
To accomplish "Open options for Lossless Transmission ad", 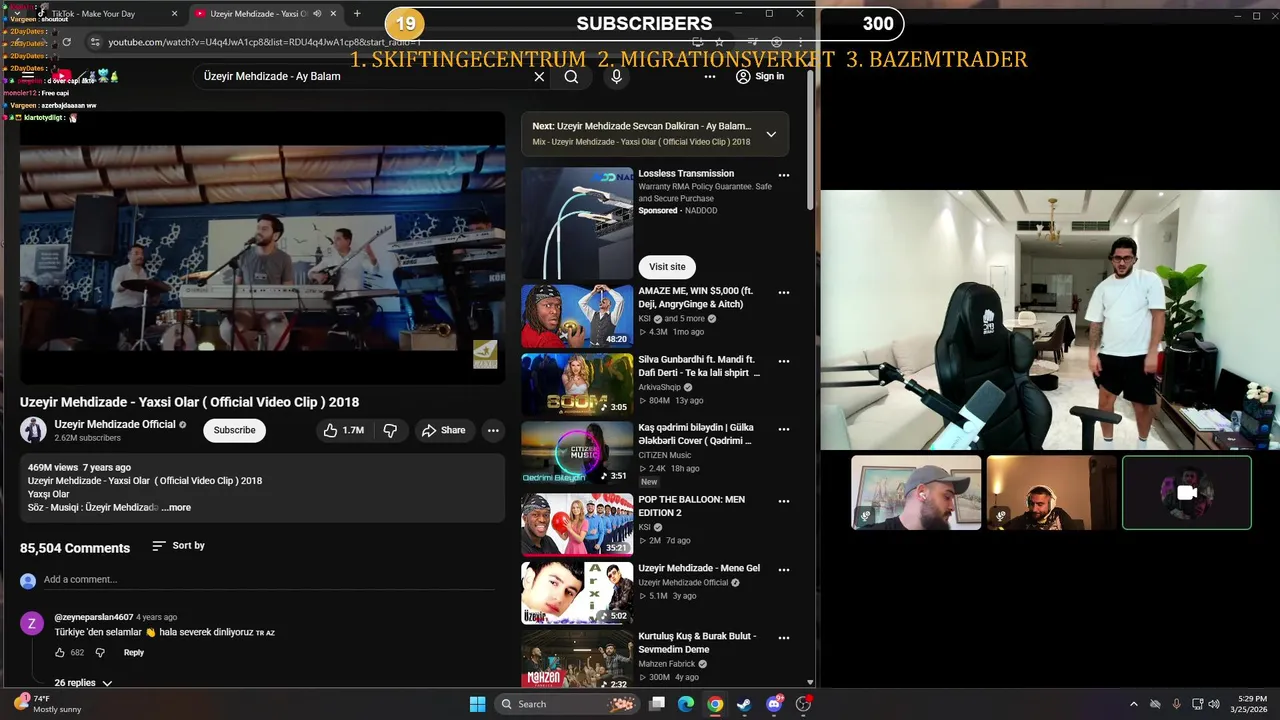I will tap(784, 175).
